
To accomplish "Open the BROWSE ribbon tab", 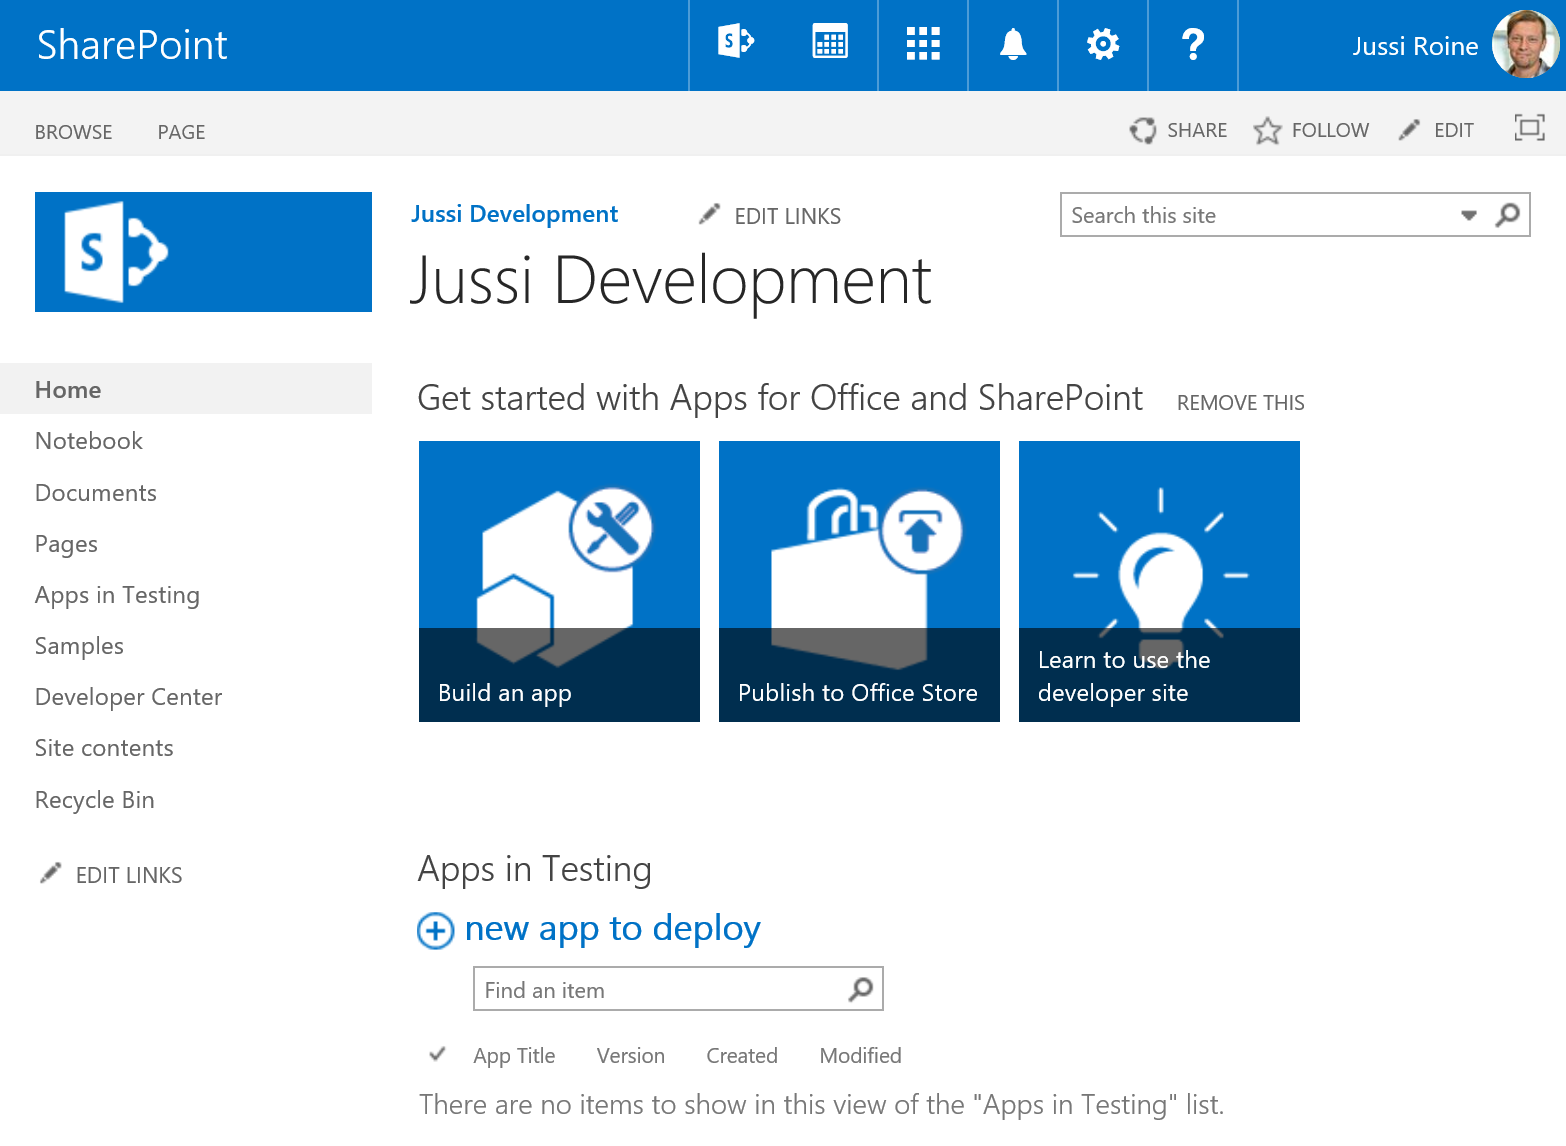I will tap(73, 132).
